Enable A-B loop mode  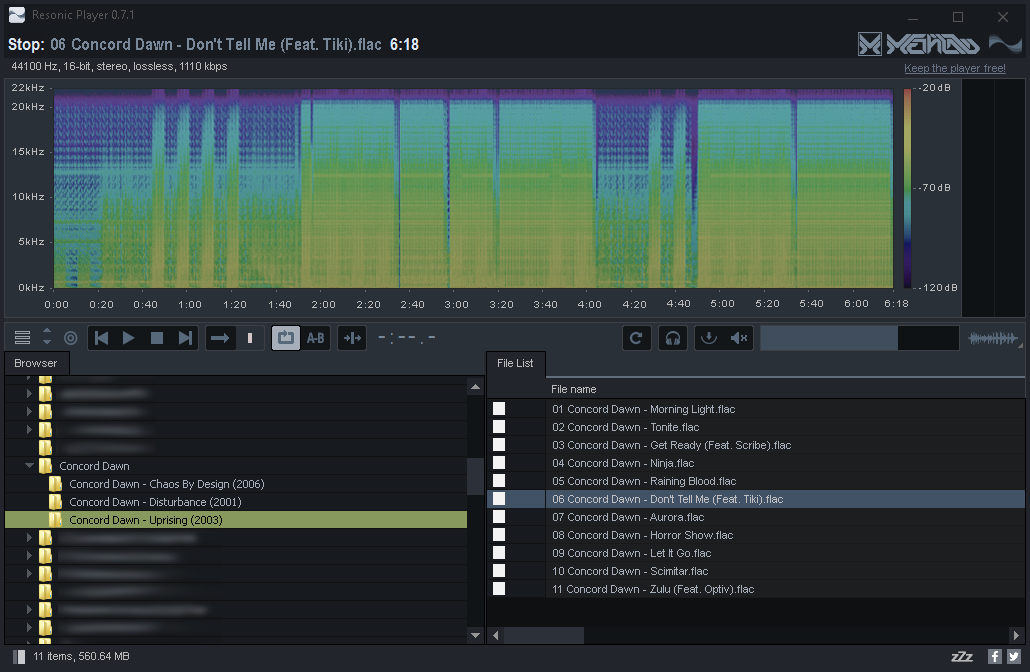pos(315,338)
